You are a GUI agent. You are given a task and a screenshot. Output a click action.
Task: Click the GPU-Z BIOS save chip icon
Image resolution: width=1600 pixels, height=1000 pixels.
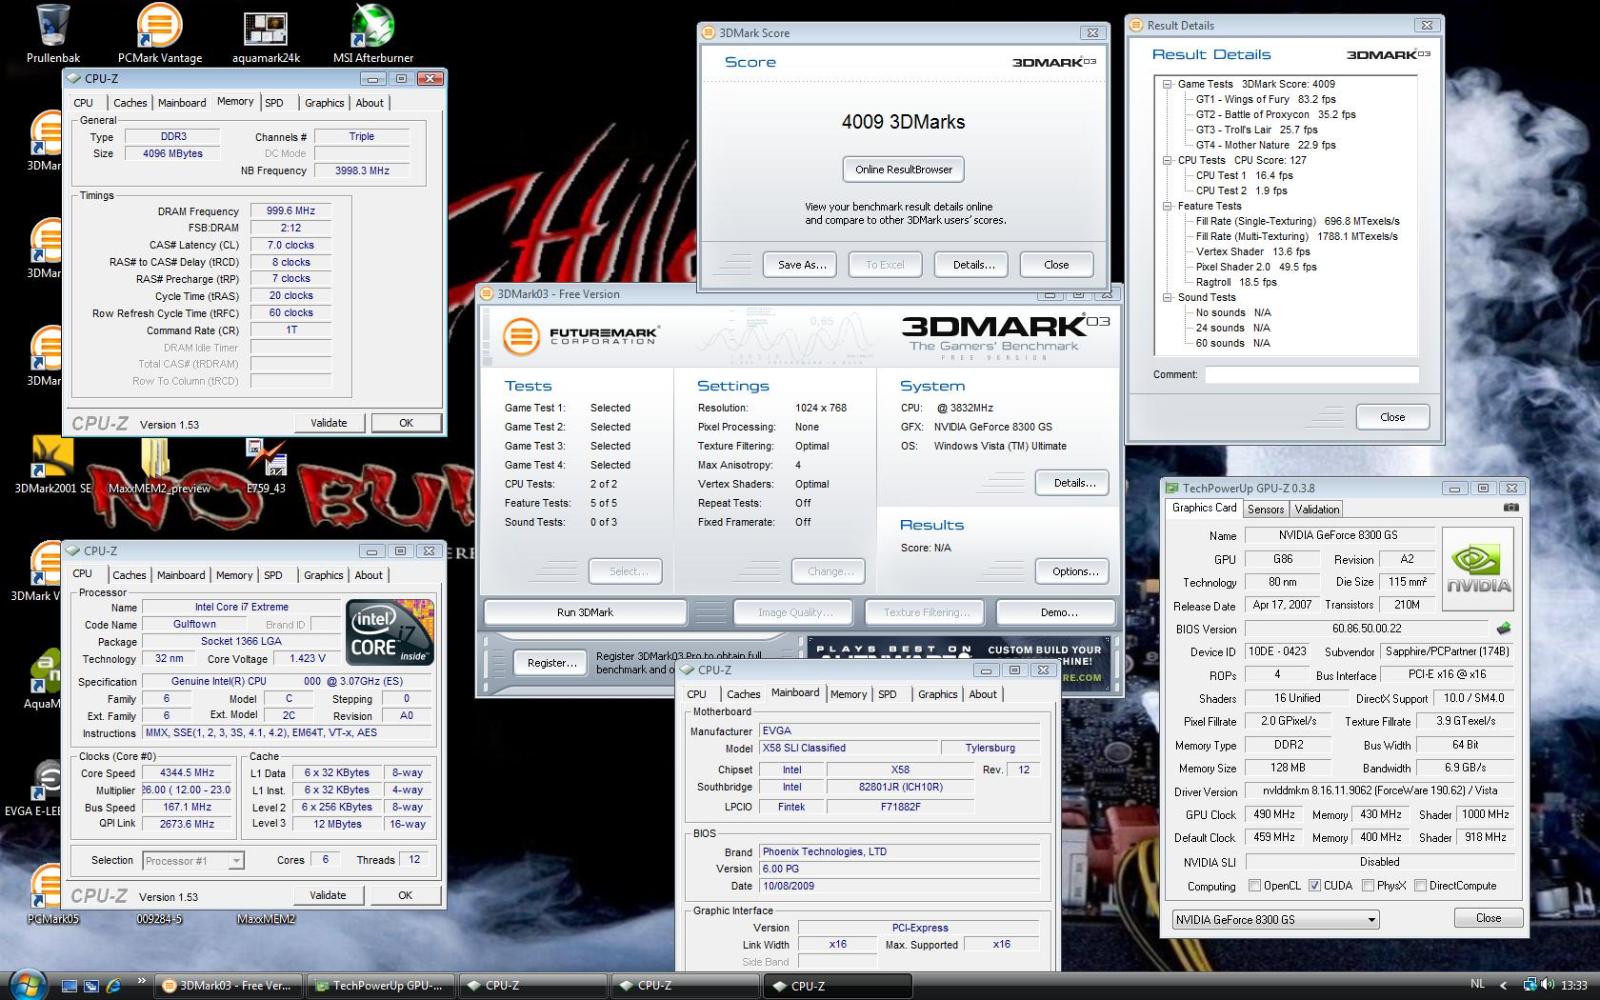point(1503,629)
